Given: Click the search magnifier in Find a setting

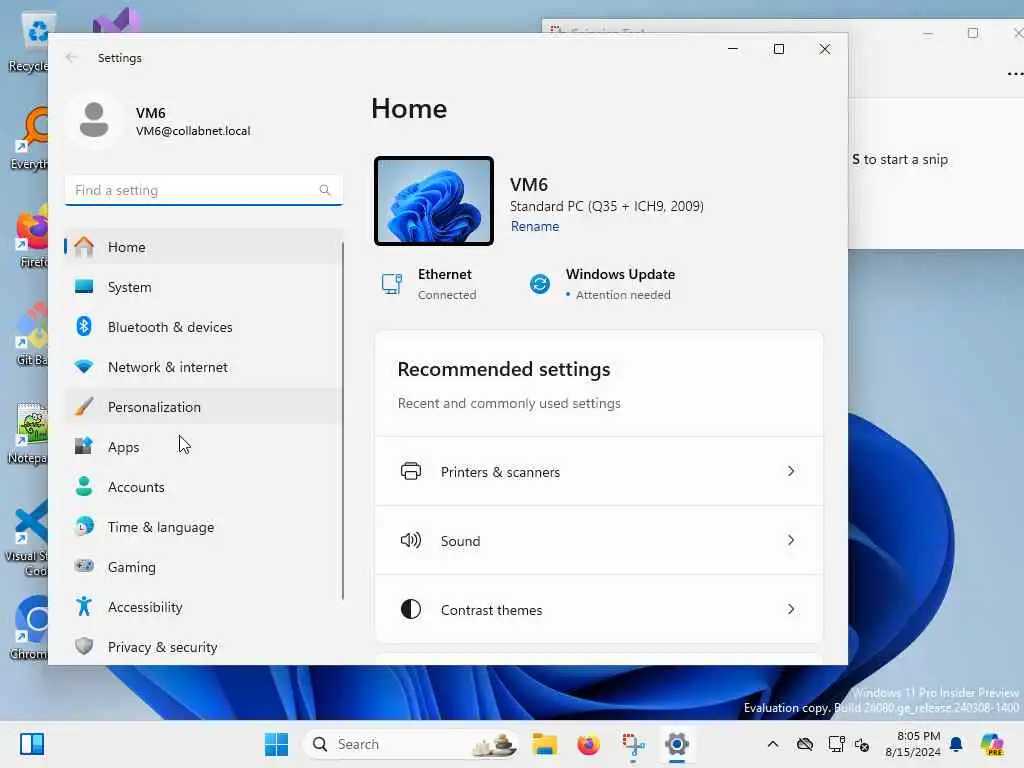Looking at the screenshot, I should [x=325, y=190].
